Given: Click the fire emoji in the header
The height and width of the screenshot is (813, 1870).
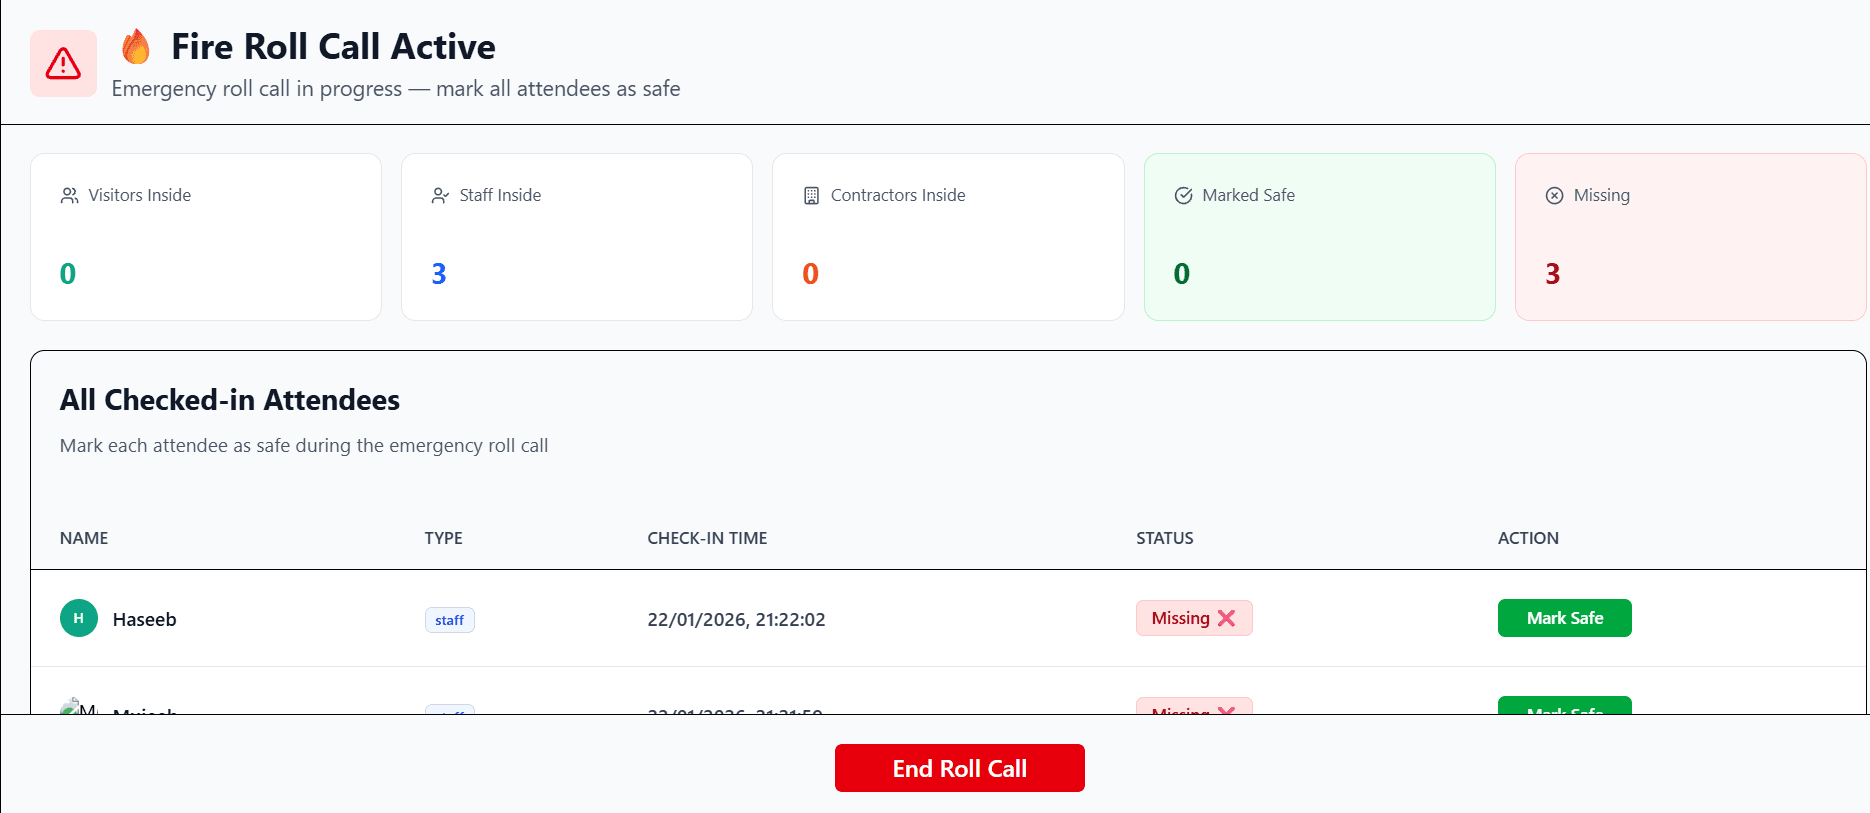Looking at the screenshot, I should coord(136,45).
